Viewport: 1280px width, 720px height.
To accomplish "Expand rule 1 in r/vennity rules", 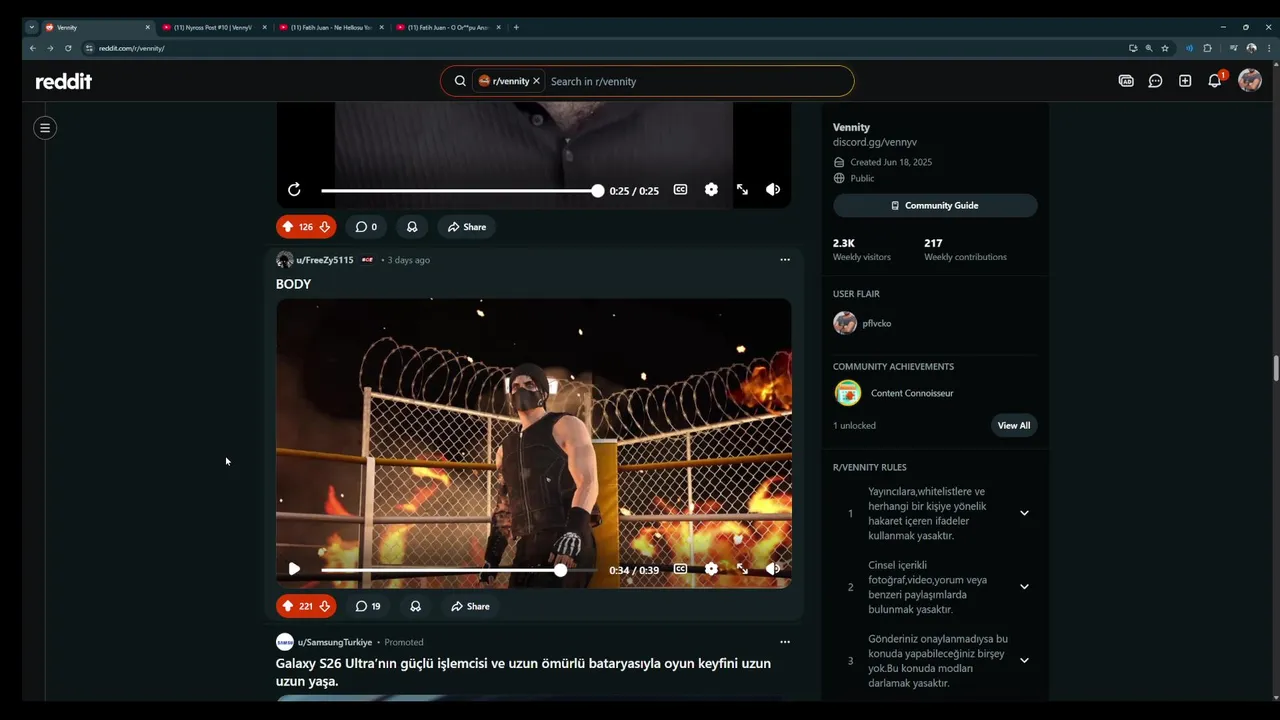I will [1024, 513].
